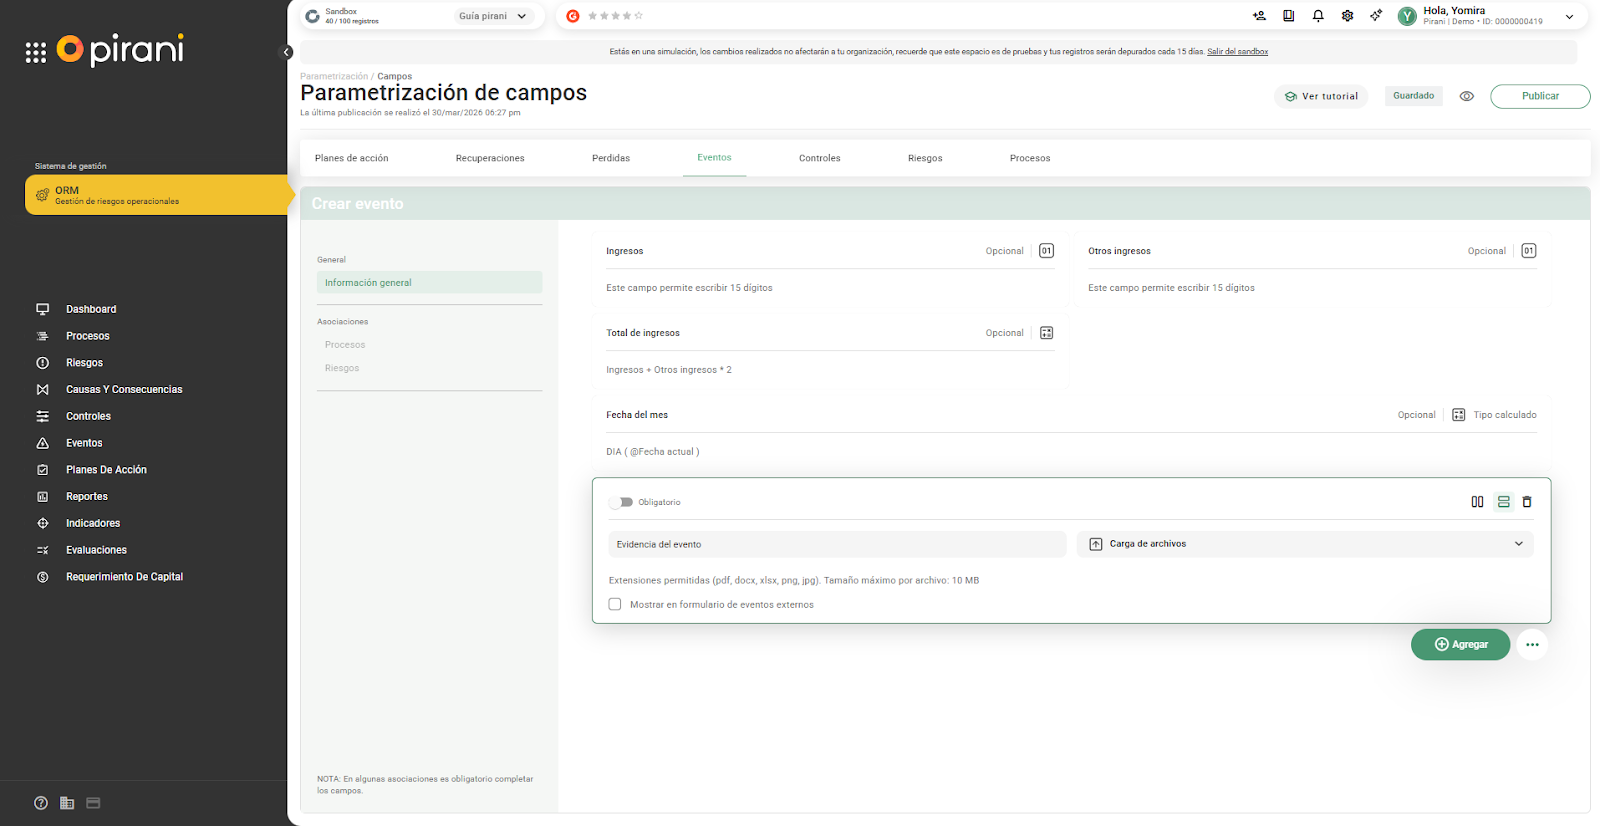Open the Guía pirani dropdown
This screenshot has width=1600, height=826.
493,16
